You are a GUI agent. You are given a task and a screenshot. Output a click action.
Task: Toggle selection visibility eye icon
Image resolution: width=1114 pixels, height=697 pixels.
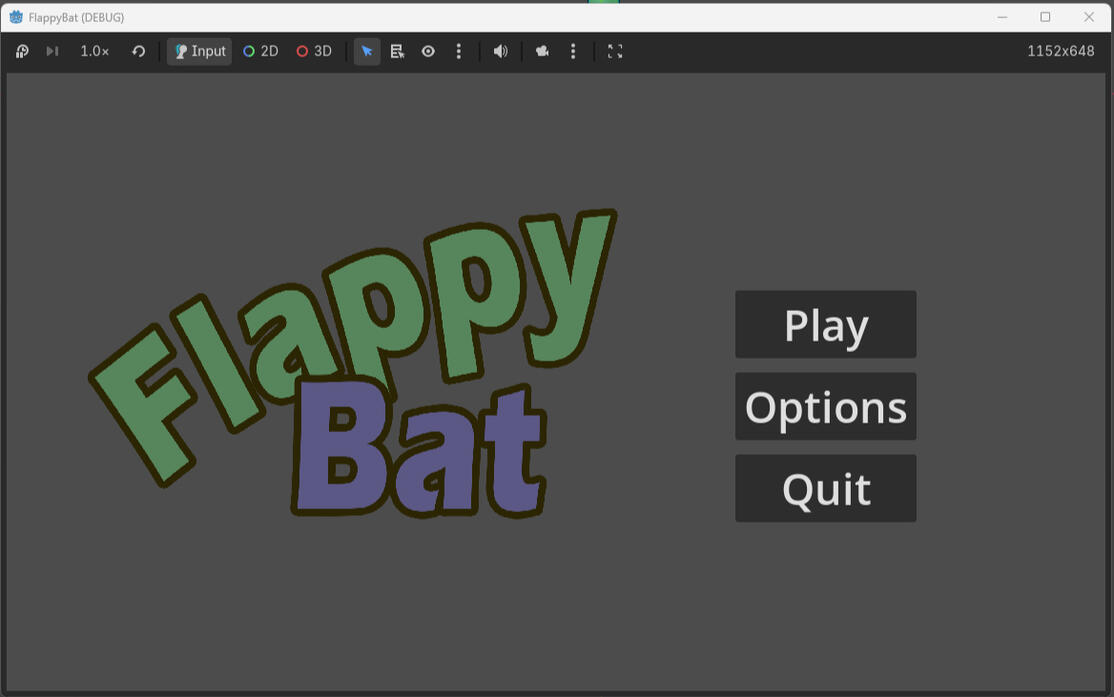coord(428,51)
